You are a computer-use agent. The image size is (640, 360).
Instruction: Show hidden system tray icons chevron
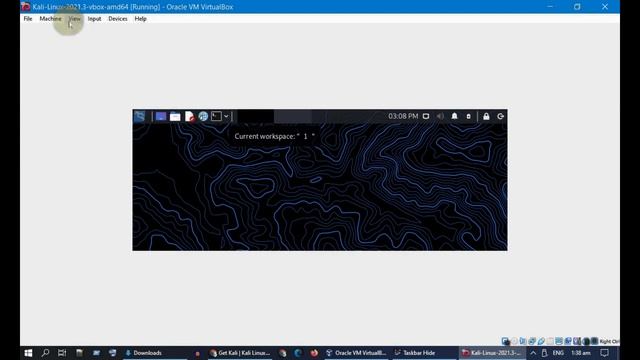coord(533,353)
